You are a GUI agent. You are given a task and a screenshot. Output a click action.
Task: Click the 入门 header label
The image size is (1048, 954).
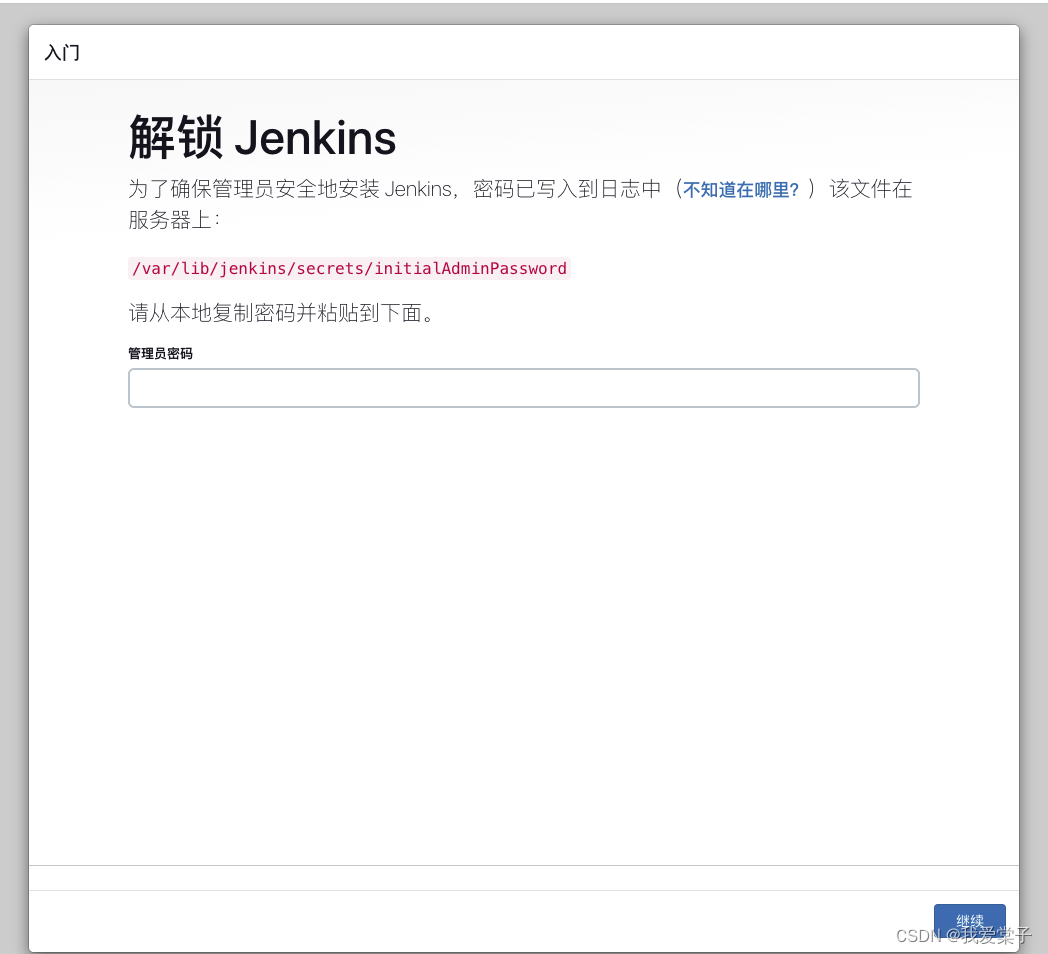pos(62,53)
